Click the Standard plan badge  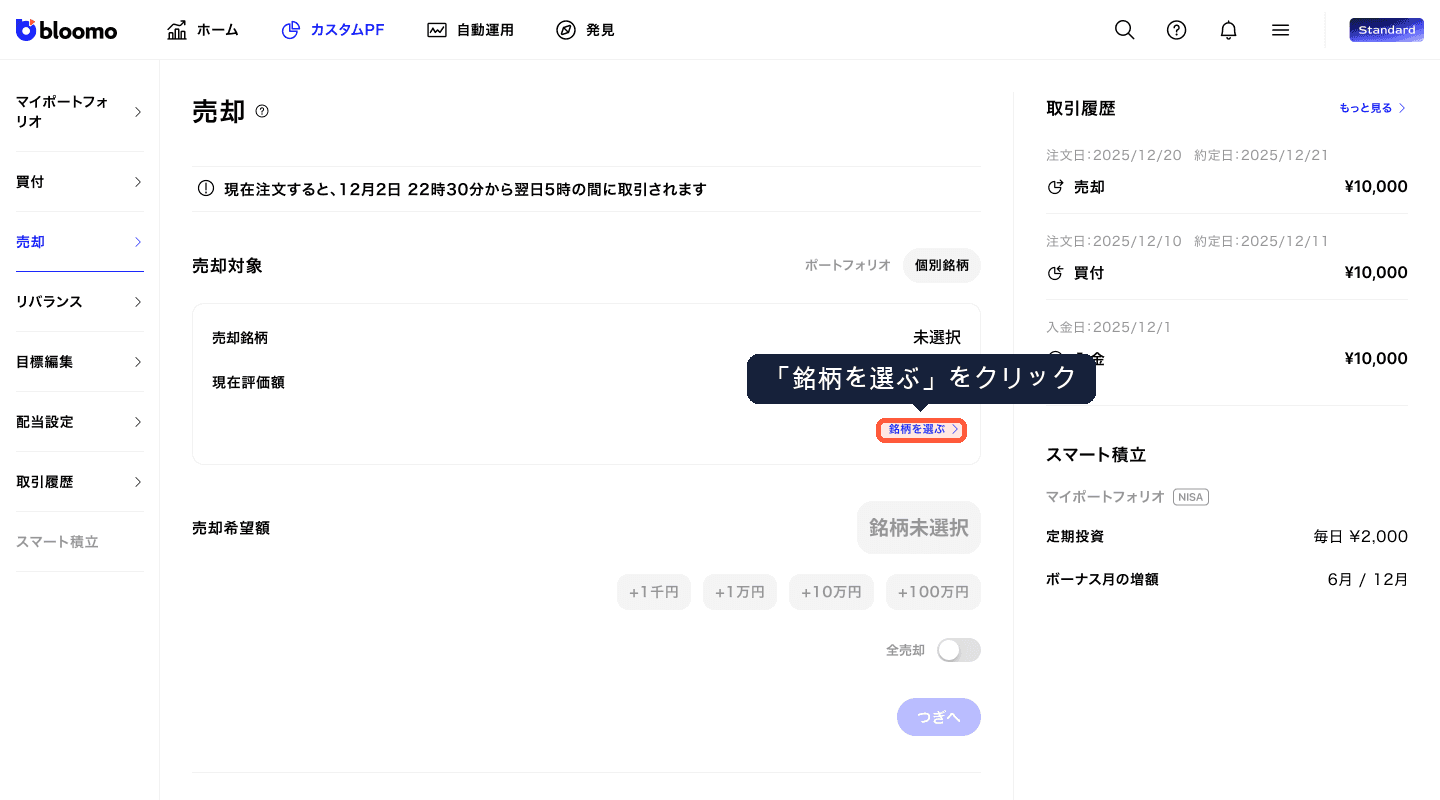point(1386,30)
